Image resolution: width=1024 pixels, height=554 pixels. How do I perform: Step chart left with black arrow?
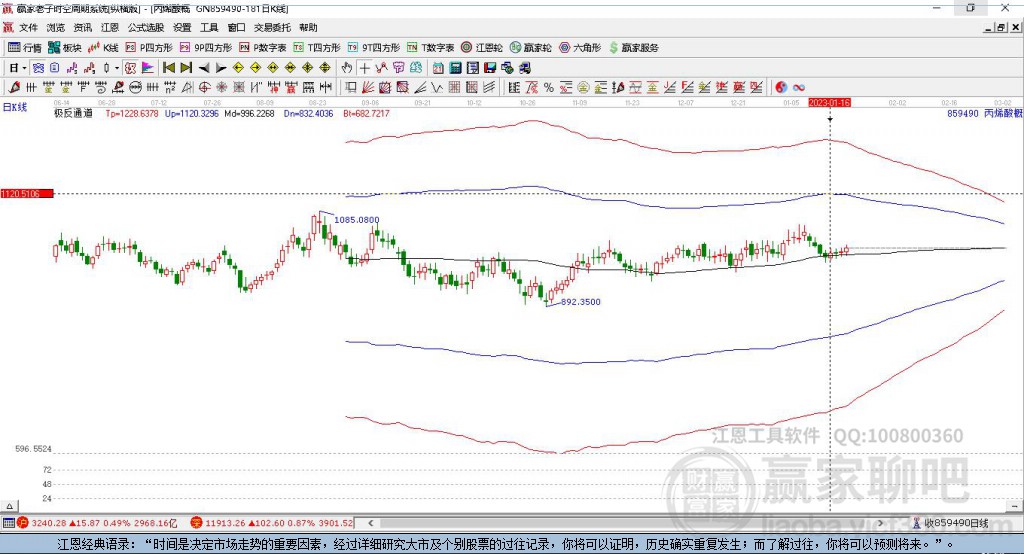coord(204,68)
